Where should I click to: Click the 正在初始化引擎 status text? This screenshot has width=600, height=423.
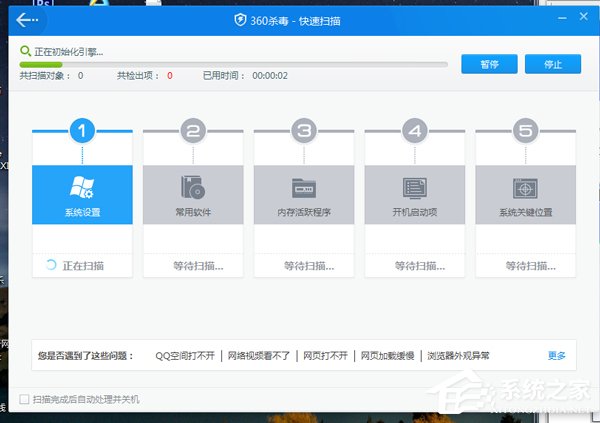point(68,51)
